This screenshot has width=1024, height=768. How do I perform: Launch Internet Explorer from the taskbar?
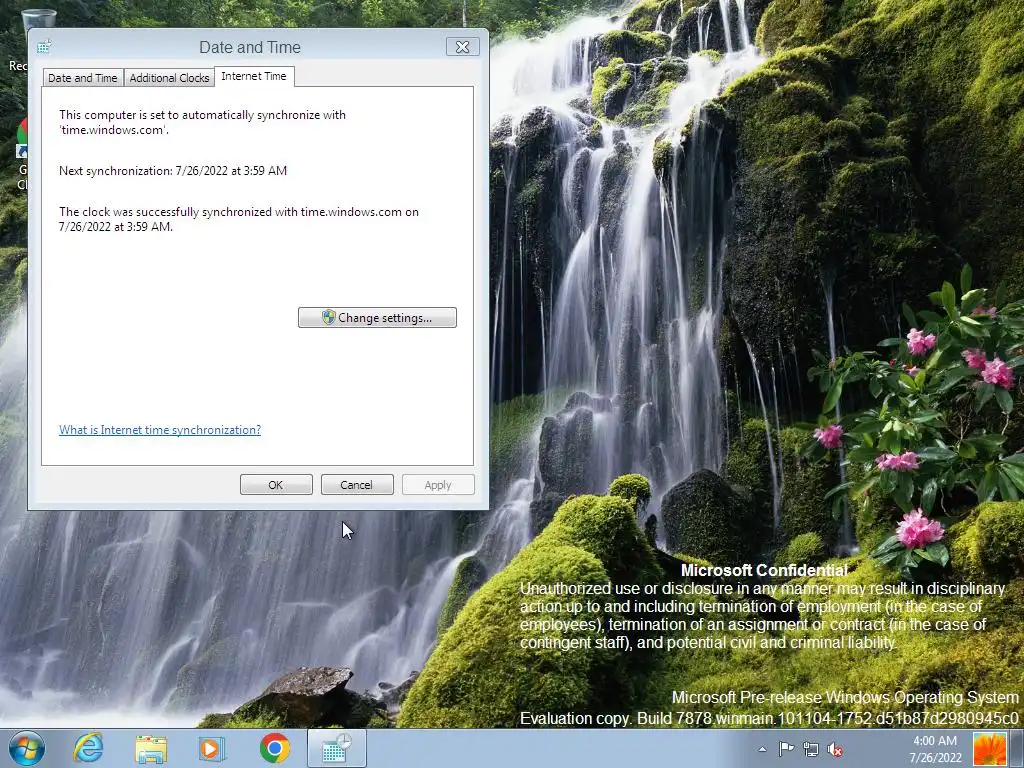pyautogui.click(x=88, y=748)
